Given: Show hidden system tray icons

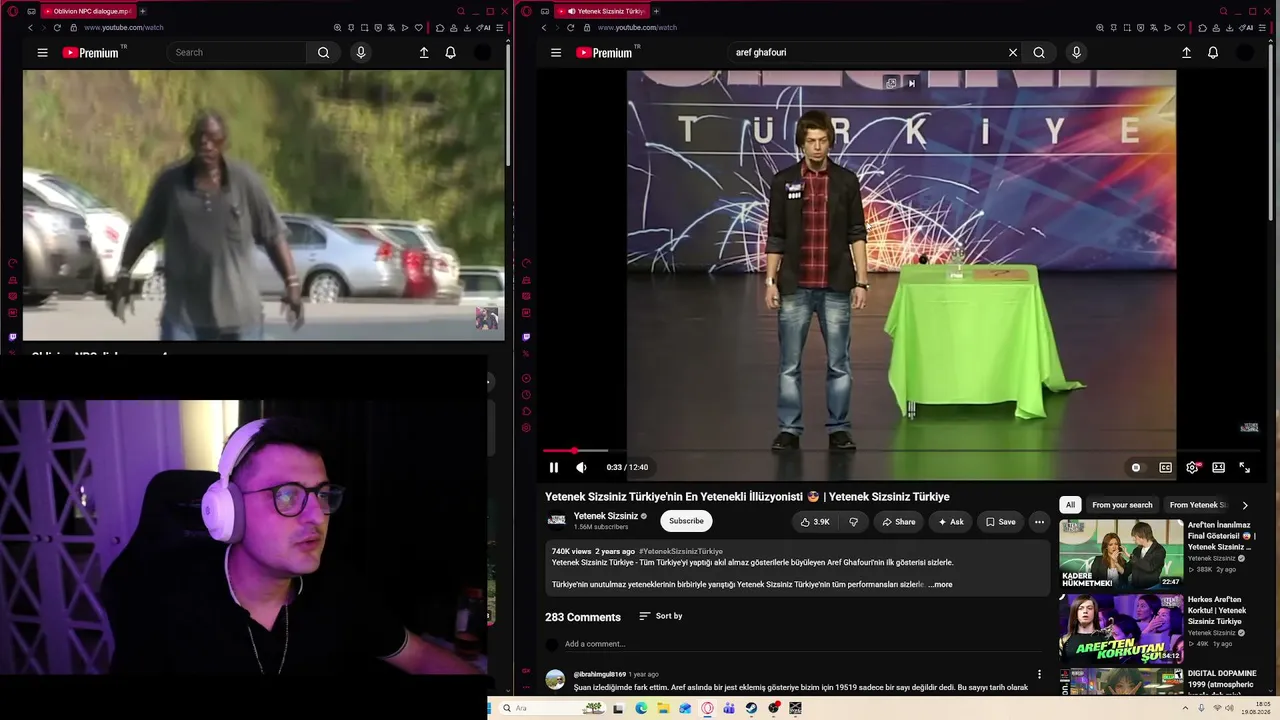Looking at the screenshot, I should point(1186,708).
